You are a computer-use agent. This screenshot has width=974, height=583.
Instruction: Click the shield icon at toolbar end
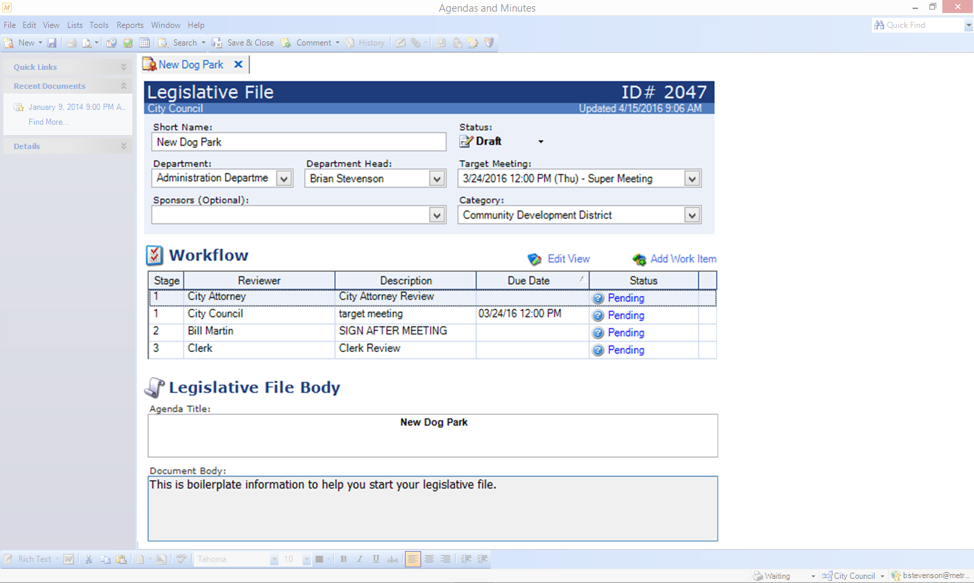point(489,43)
